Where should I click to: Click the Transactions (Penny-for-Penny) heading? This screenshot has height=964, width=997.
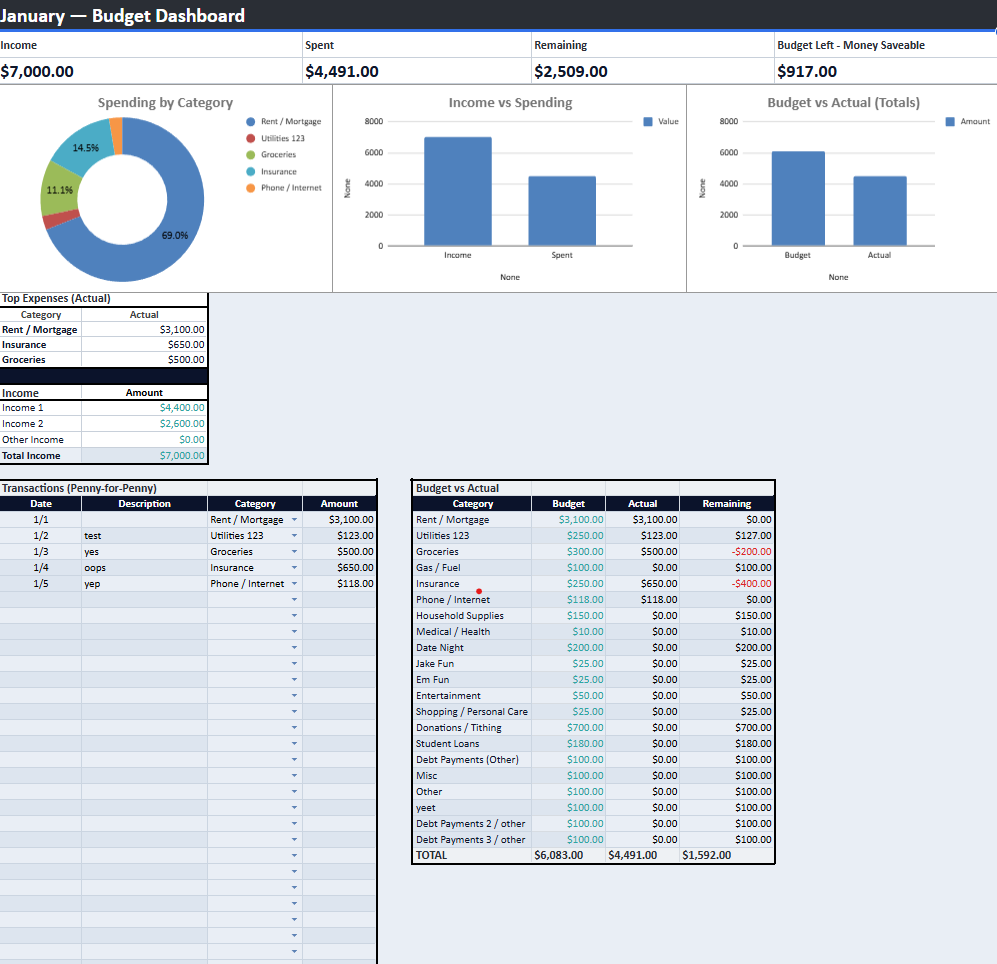[x=79, y=488]
